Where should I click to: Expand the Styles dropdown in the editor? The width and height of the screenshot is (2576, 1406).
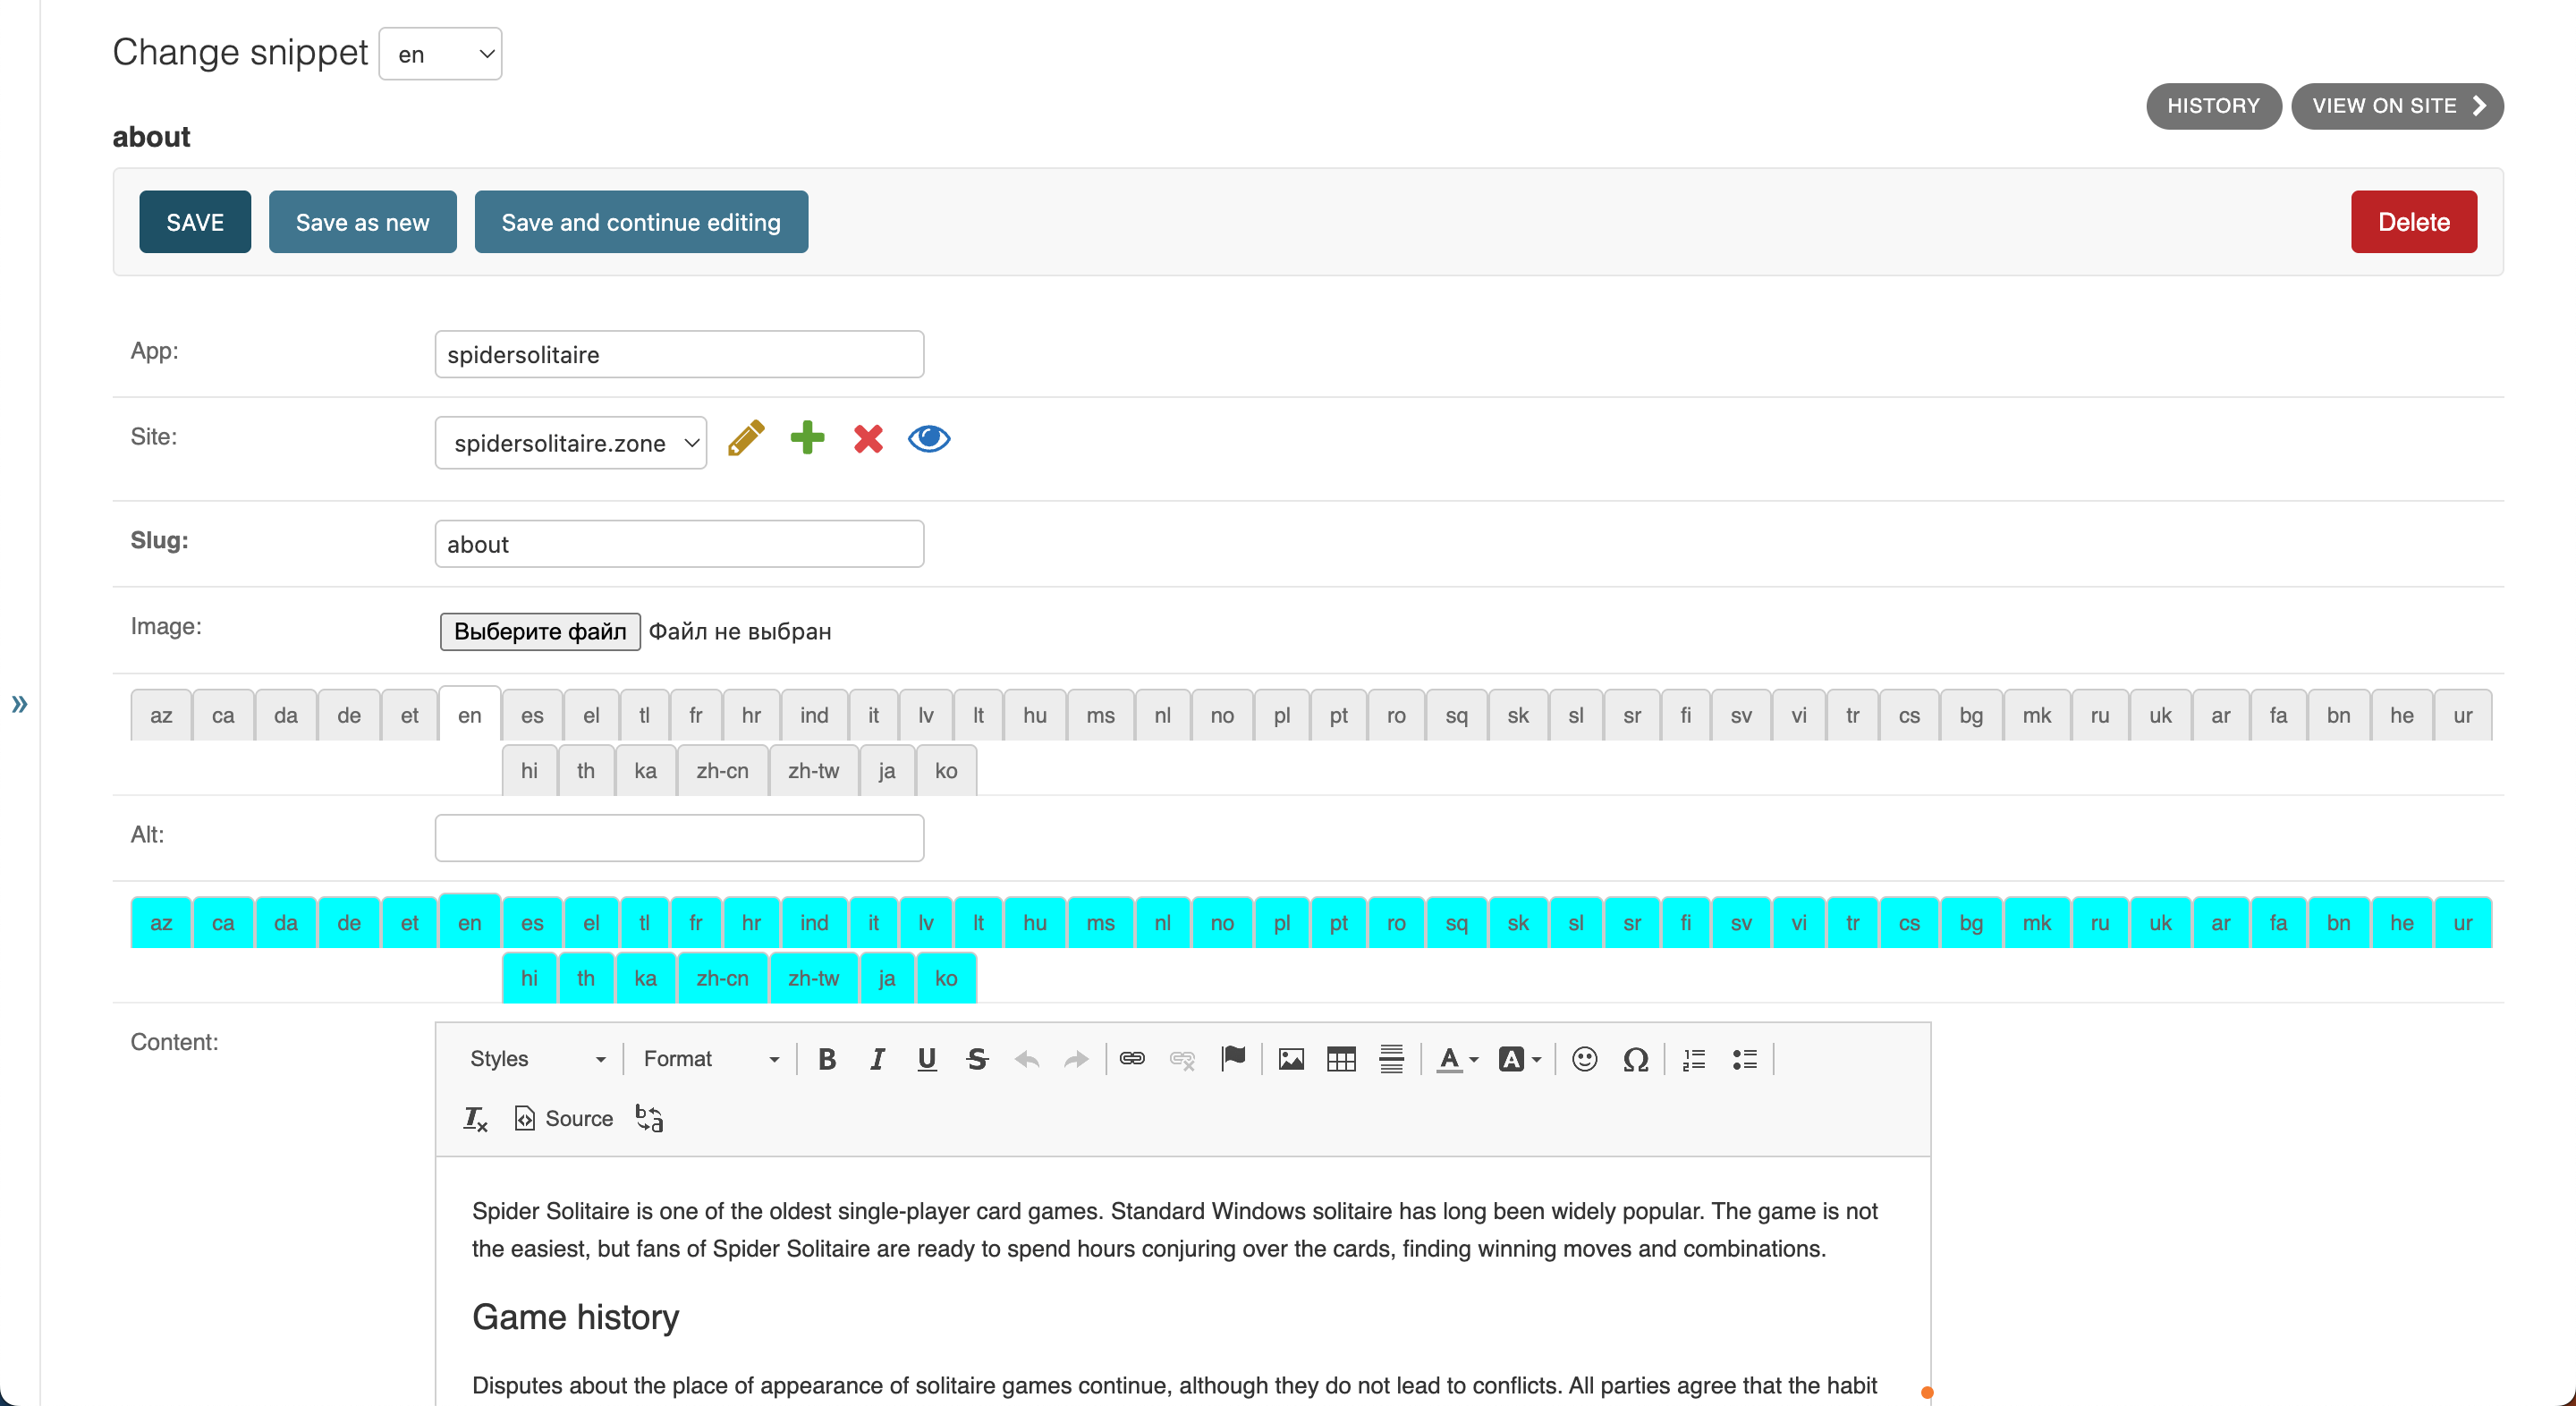537,1059
